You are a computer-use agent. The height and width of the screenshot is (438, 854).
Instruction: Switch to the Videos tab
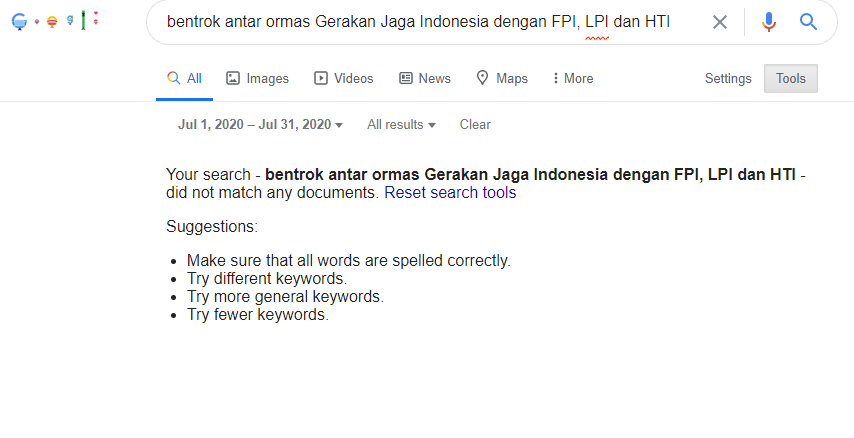[343, 78]
